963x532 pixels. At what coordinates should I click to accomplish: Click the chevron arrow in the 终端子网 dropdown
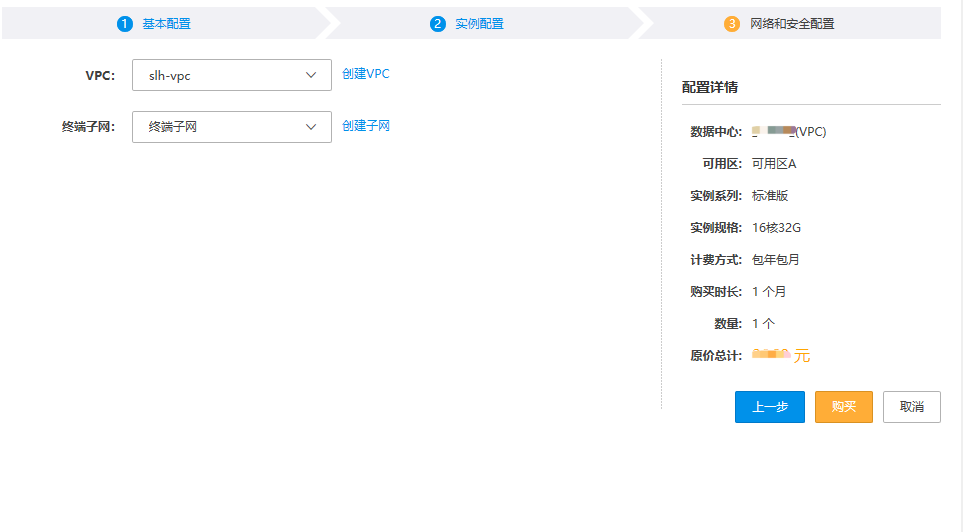pyautogui.click(x=310, y=127)
